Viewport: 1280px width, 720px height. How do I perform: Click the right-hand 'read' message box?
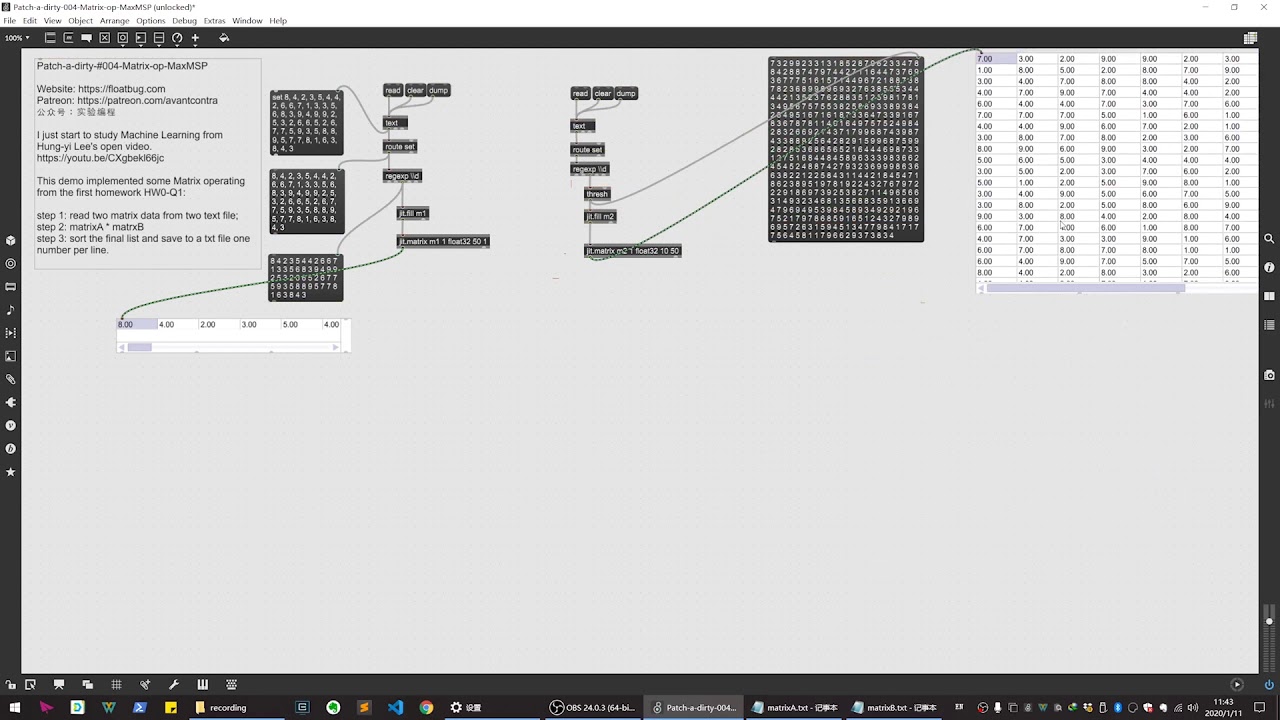tap(580, 93)
